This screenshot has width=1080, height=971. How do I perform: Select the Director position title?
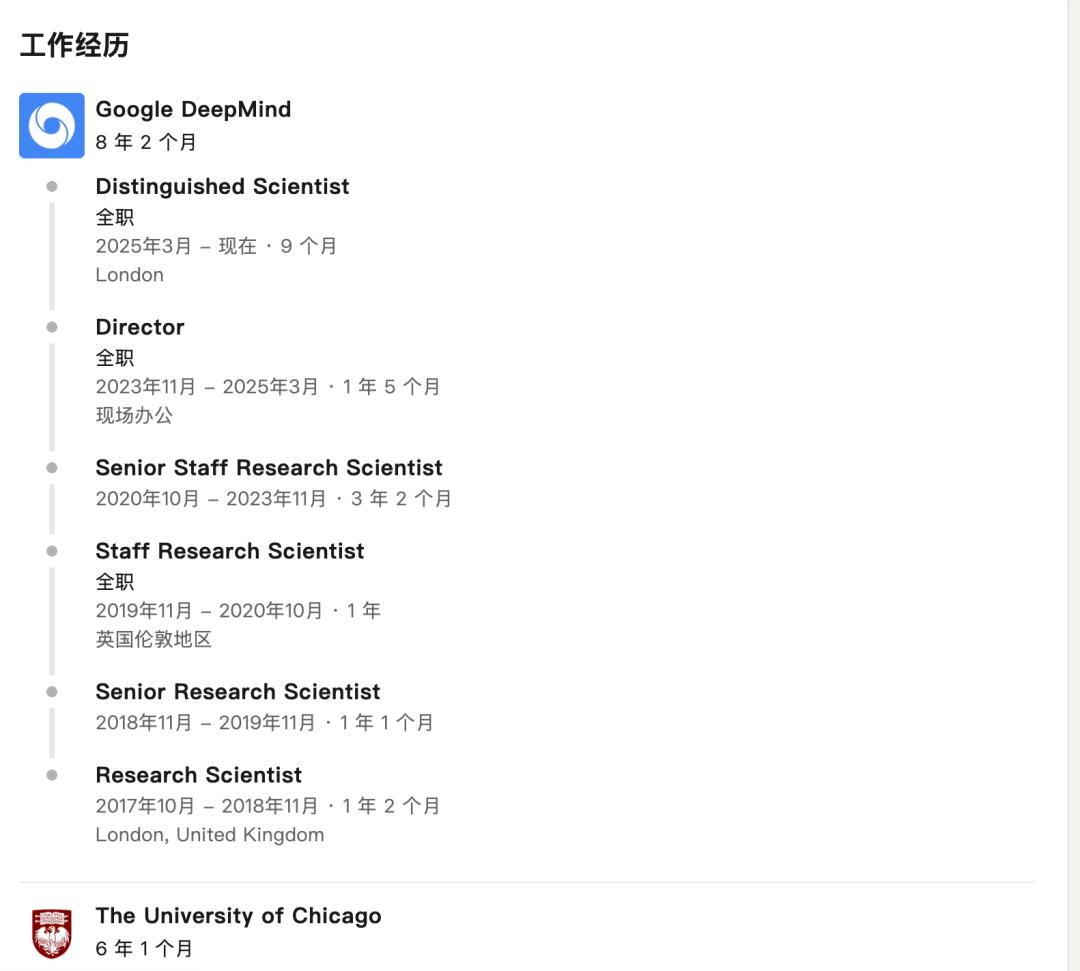click(x=140, y=327)
